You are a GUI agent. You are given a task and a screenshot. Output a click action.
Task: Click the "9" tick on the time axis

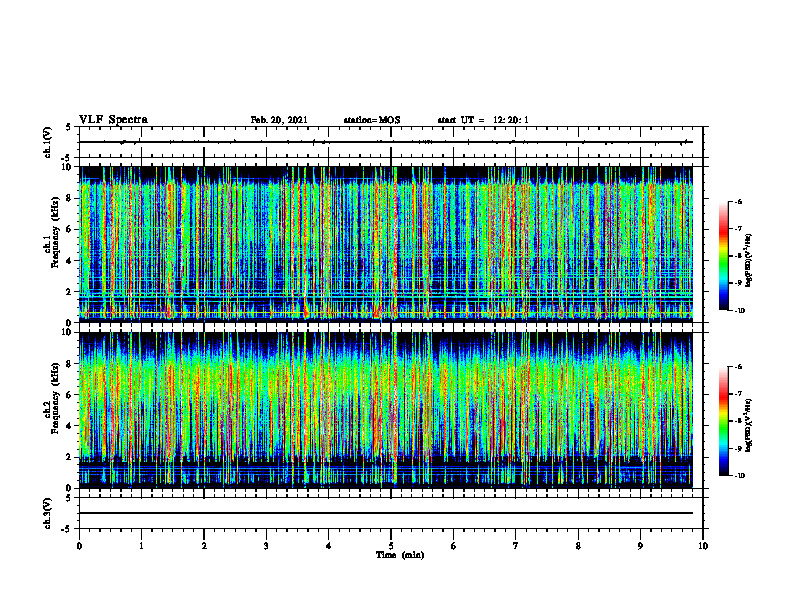[640, 546]
